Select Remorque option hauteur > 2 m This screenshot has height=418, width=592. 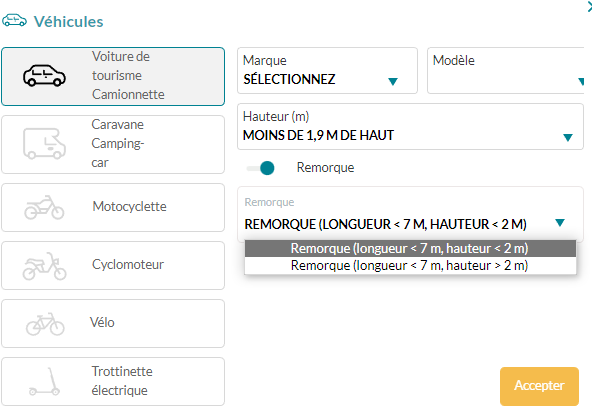tap(410, 265)
